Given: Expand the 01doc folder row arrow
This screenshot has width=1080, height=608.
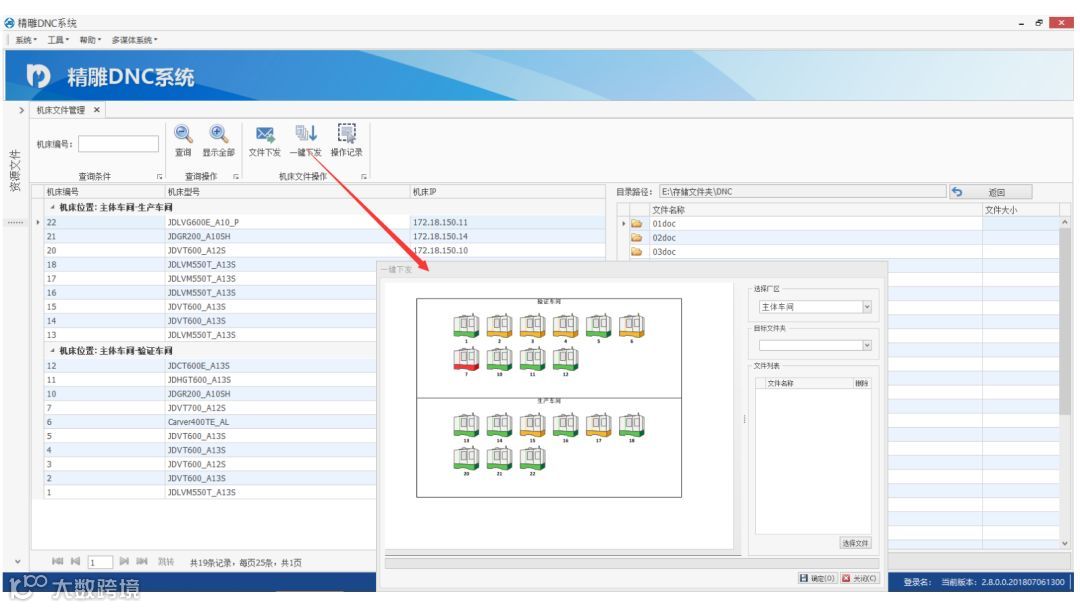Looking at the screenshot, I should pyautogui.click(x=623, y=224).
